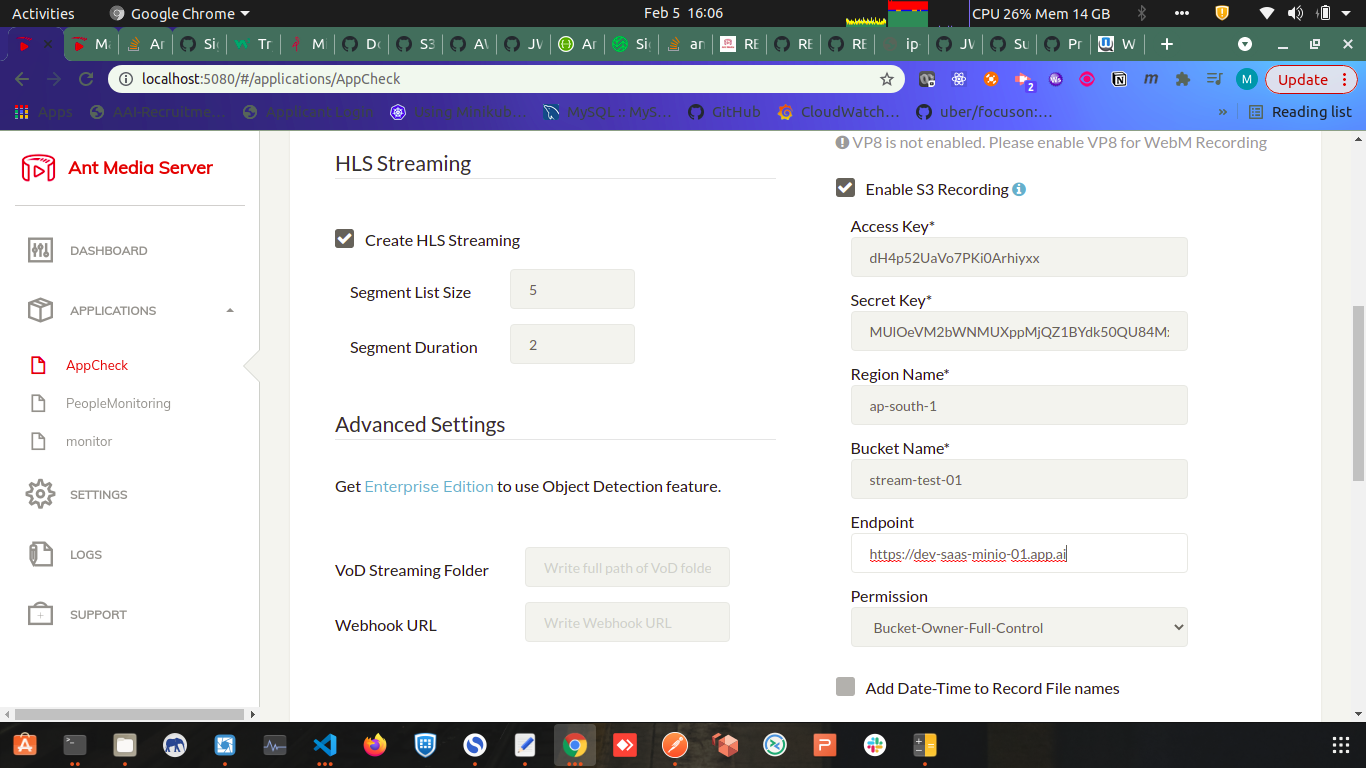Launch Firefox from the dock
Screen dimensions: 1366x768
coord(375,745)
